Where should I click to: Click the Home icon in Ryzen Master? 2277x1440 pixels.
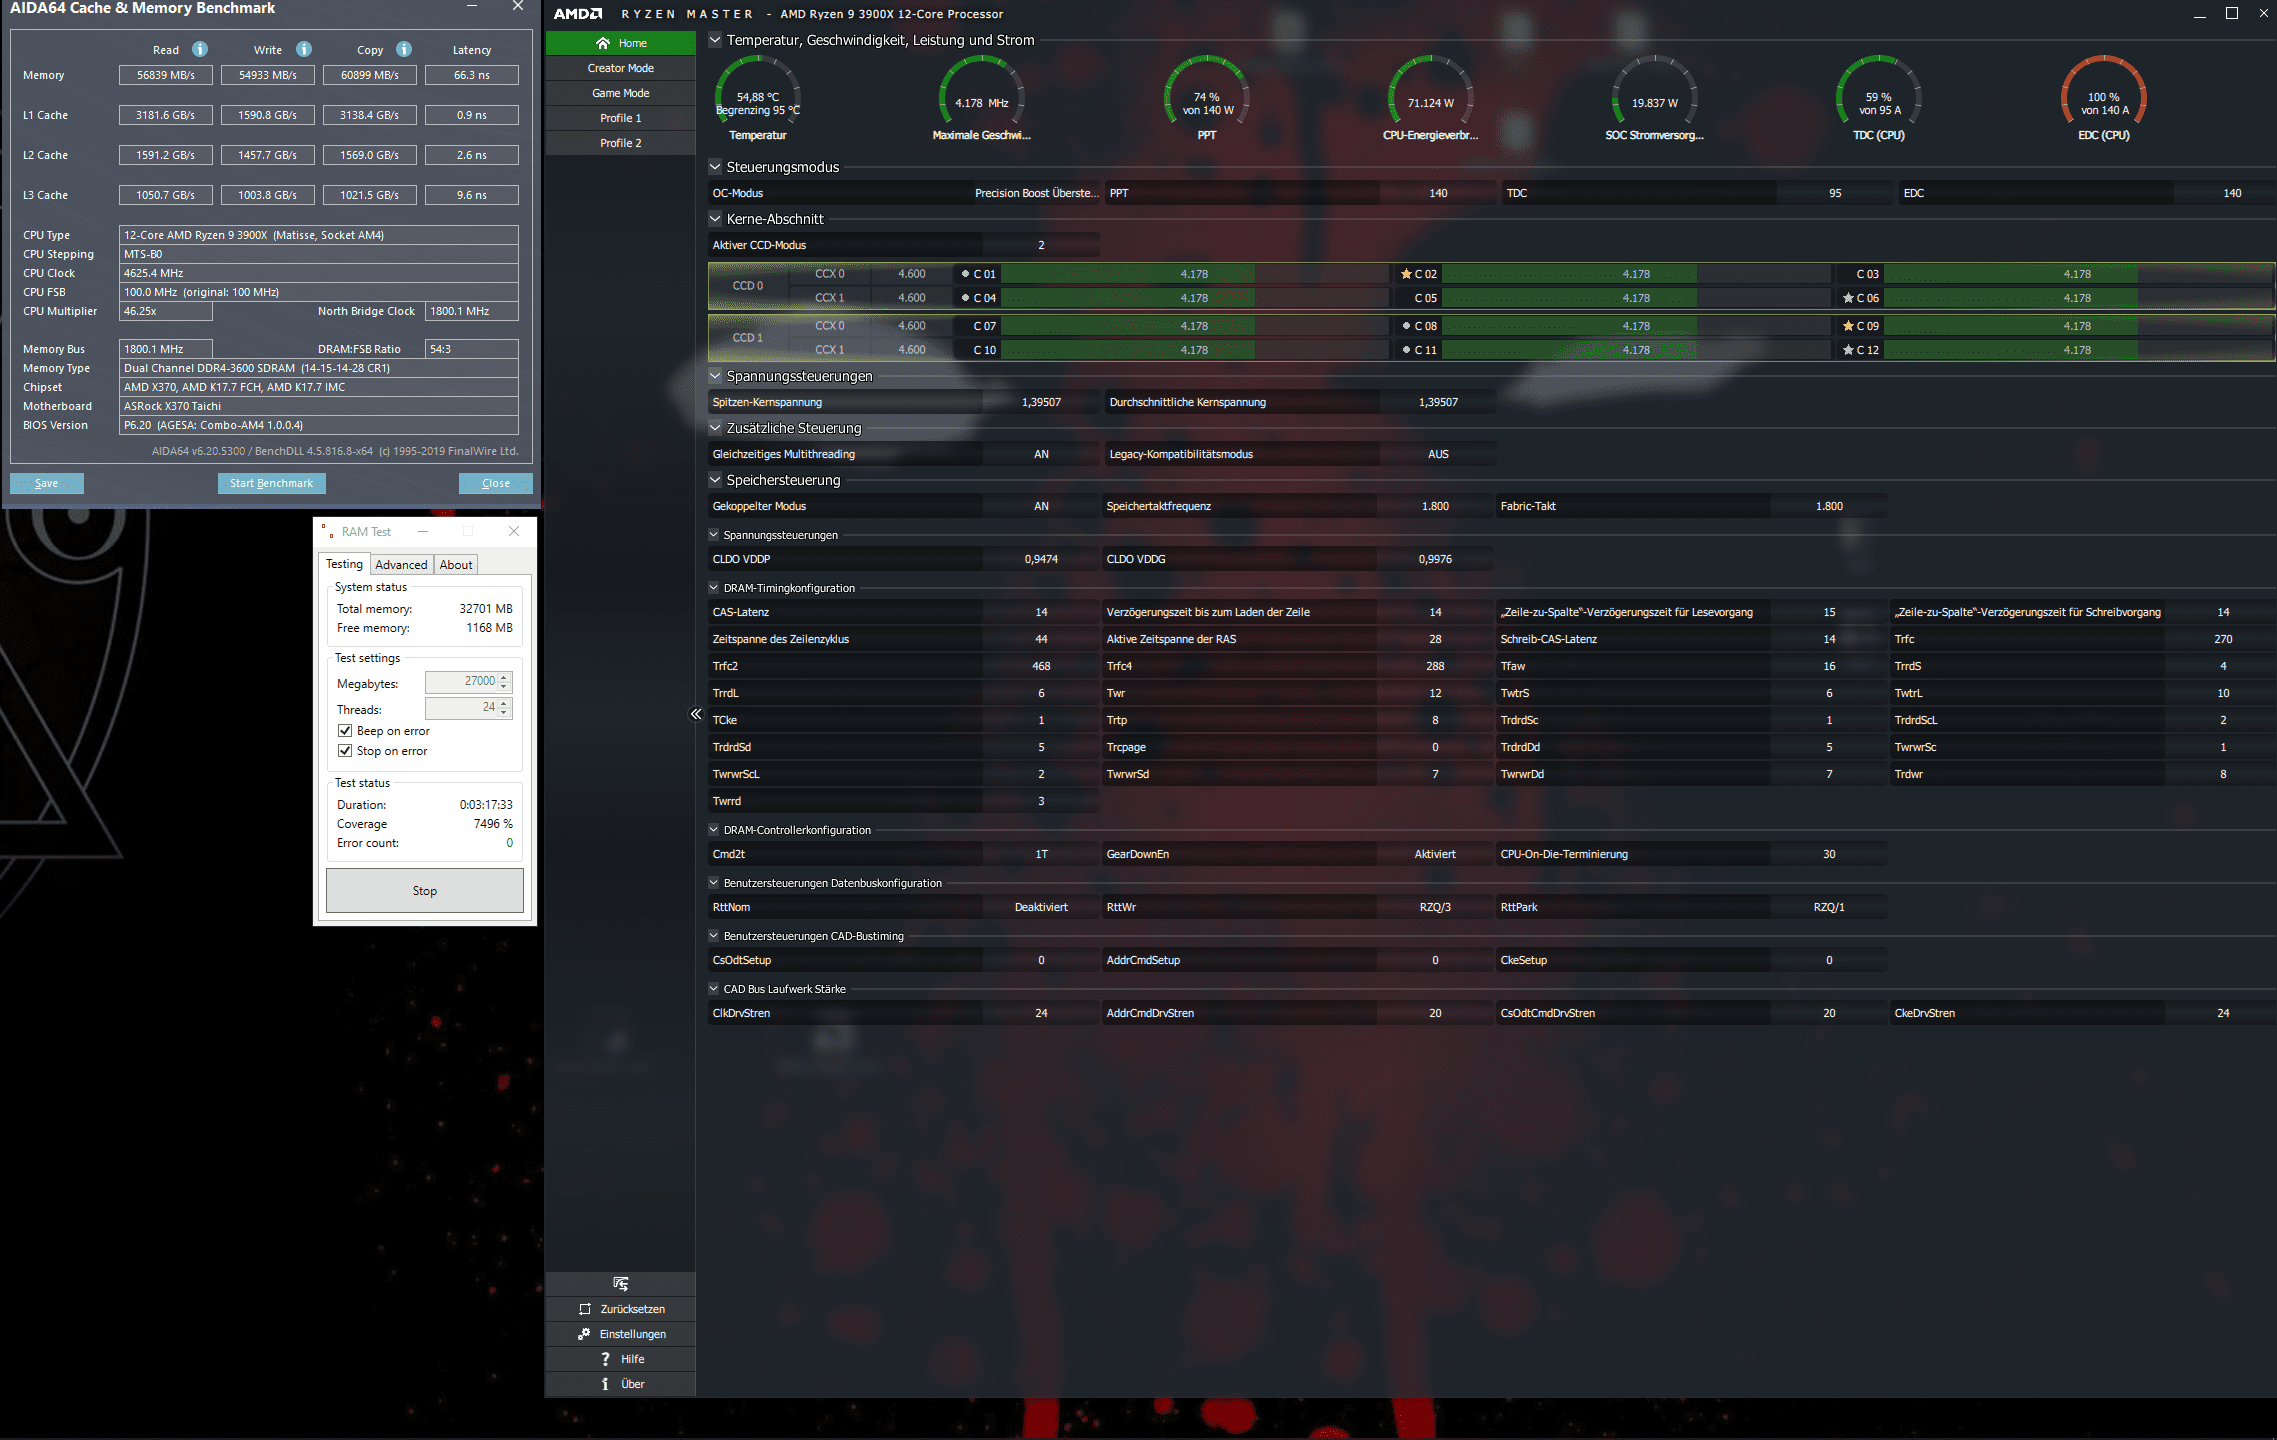point(603,43)
